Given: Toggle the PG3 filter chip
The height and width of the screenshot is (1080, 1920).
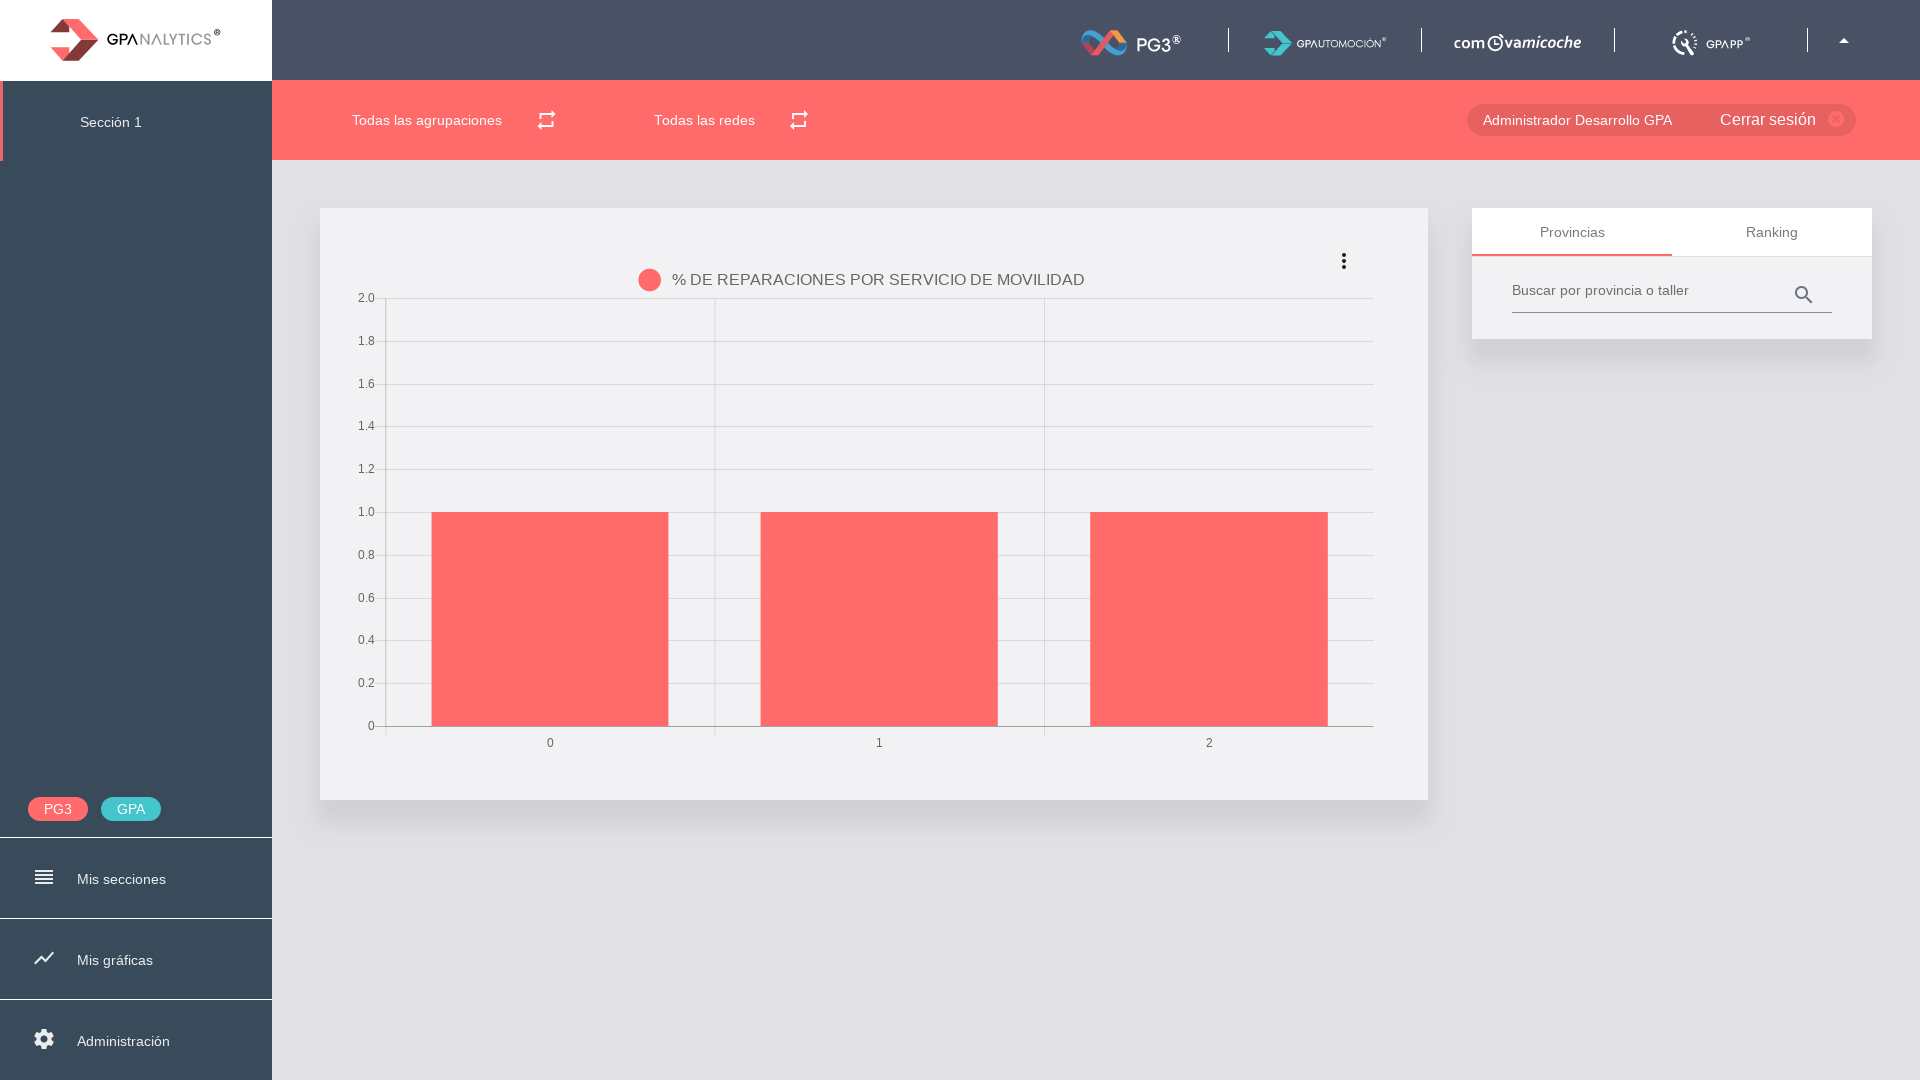Looking at the screenshot, I should [58, 809].
